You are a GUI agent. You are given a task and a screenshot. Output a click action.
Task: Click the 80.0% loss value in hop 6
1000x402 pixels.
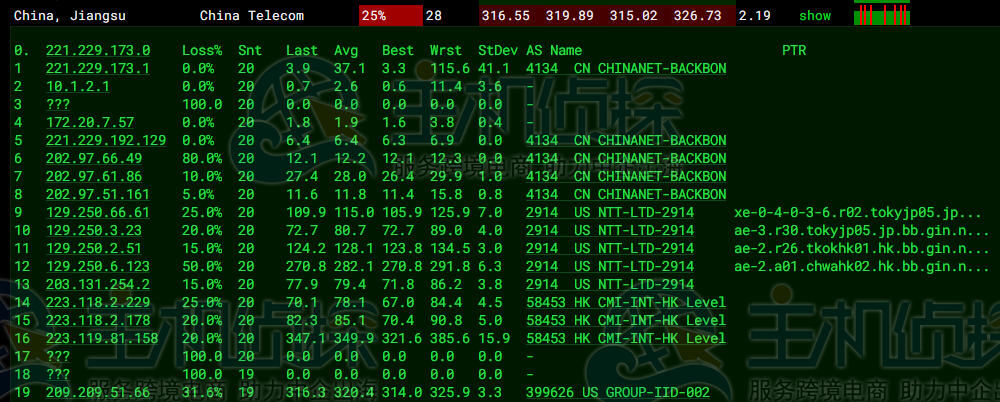202,158
